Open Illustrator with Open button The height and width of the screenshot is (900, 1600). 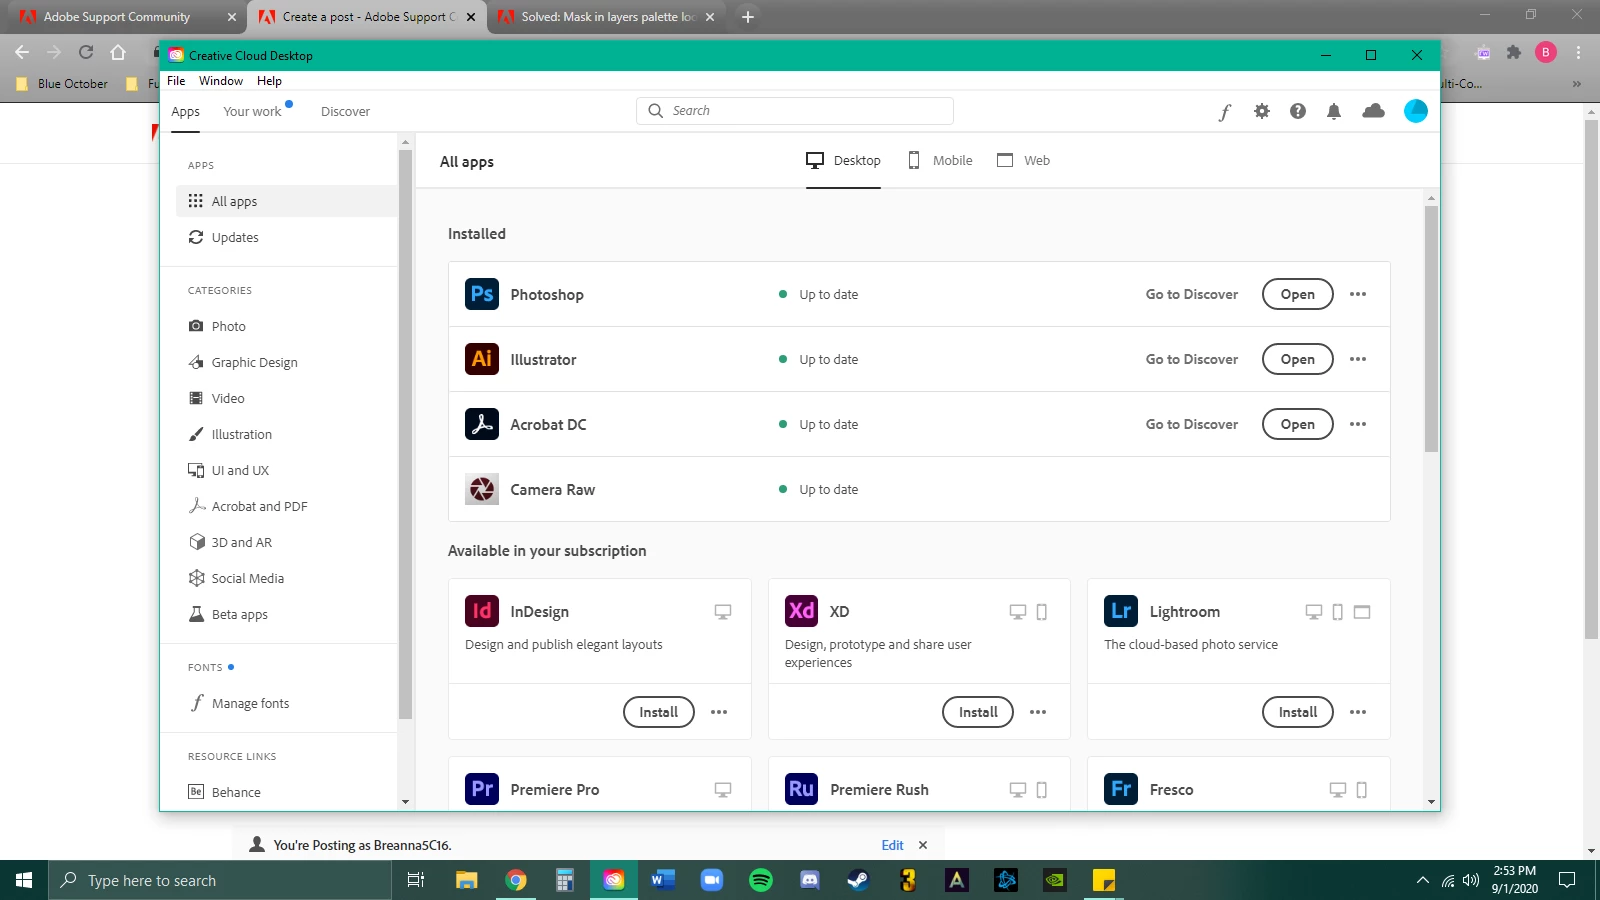(x=1298, y=359)
